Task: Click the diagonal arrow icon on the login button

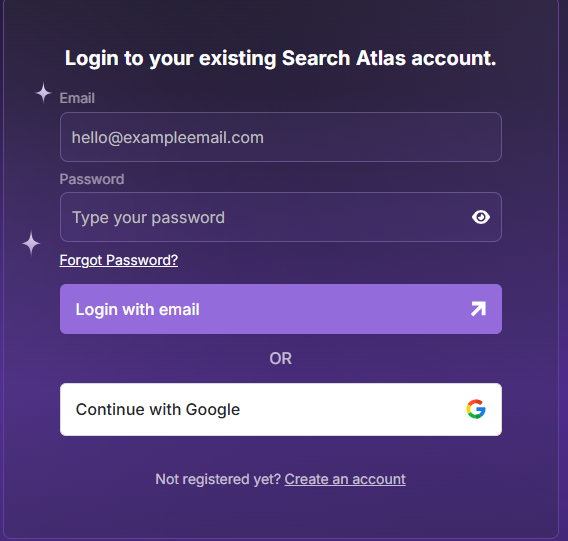Action: pyautogui.click(x=478, y=309)
